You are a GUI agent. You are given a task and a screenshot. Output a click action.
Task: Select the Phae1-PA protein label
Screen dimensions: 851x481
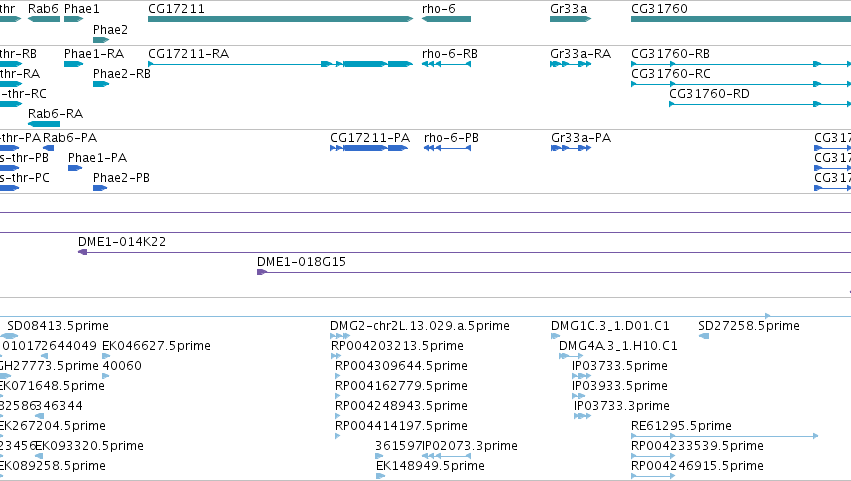97,158
